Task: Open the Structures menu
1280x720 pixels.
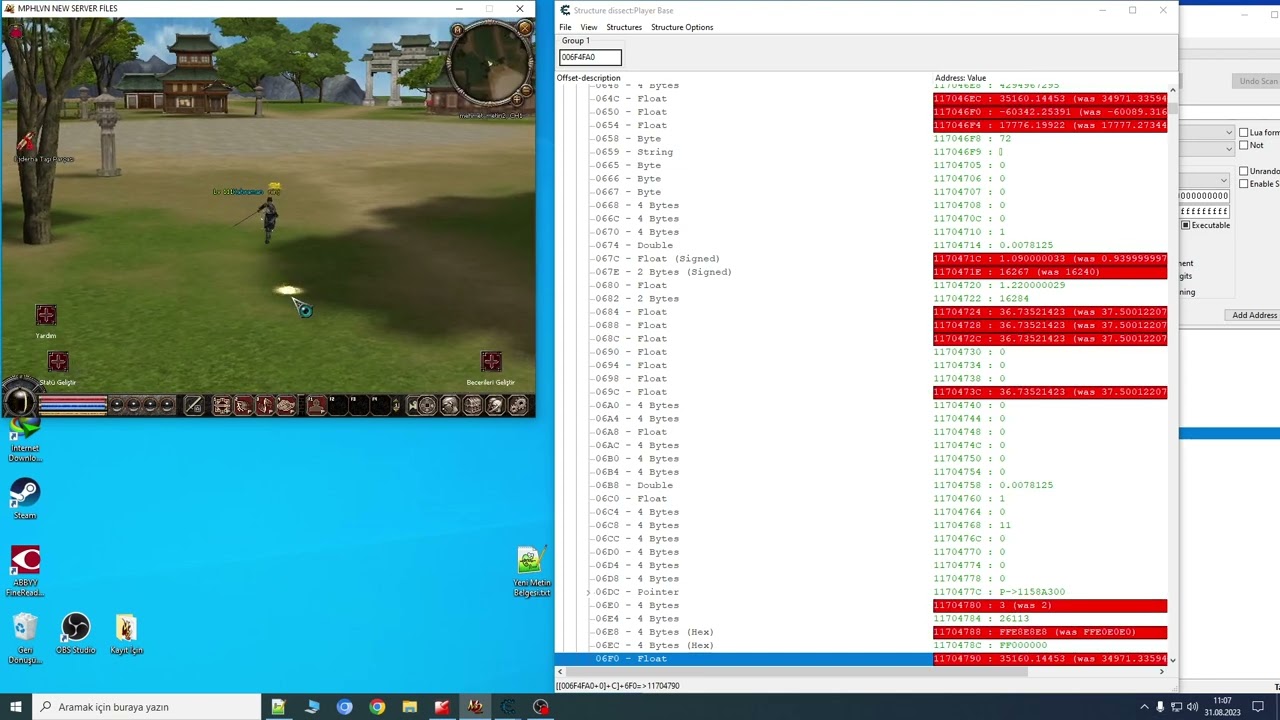Action: [x=624, y=27]
